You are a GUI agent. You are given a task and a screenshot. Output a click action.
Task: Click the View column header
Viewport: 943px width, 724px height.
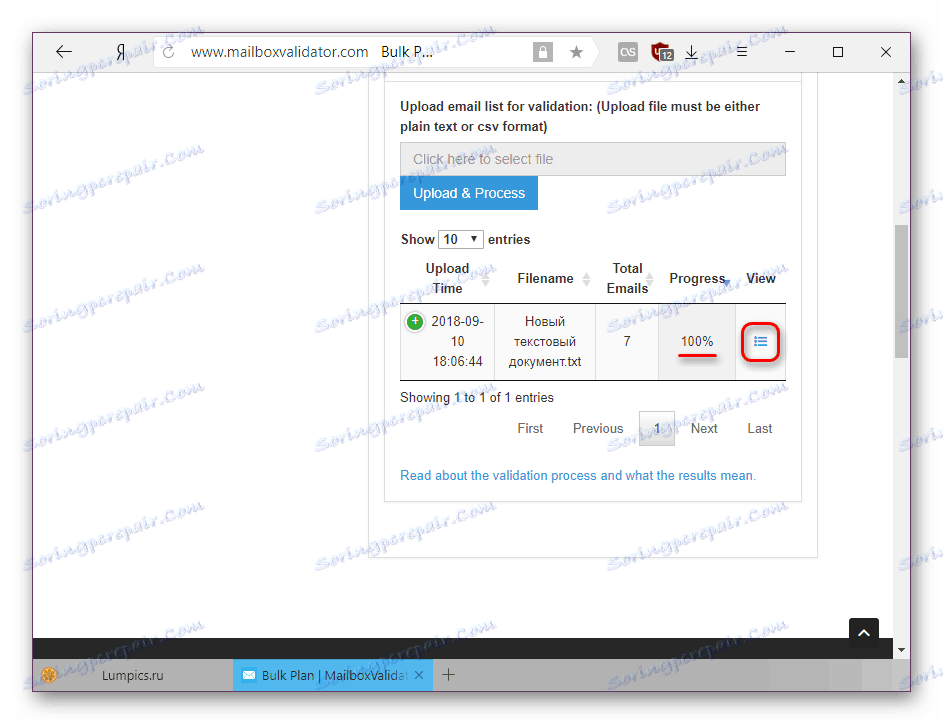click(761, 278)
